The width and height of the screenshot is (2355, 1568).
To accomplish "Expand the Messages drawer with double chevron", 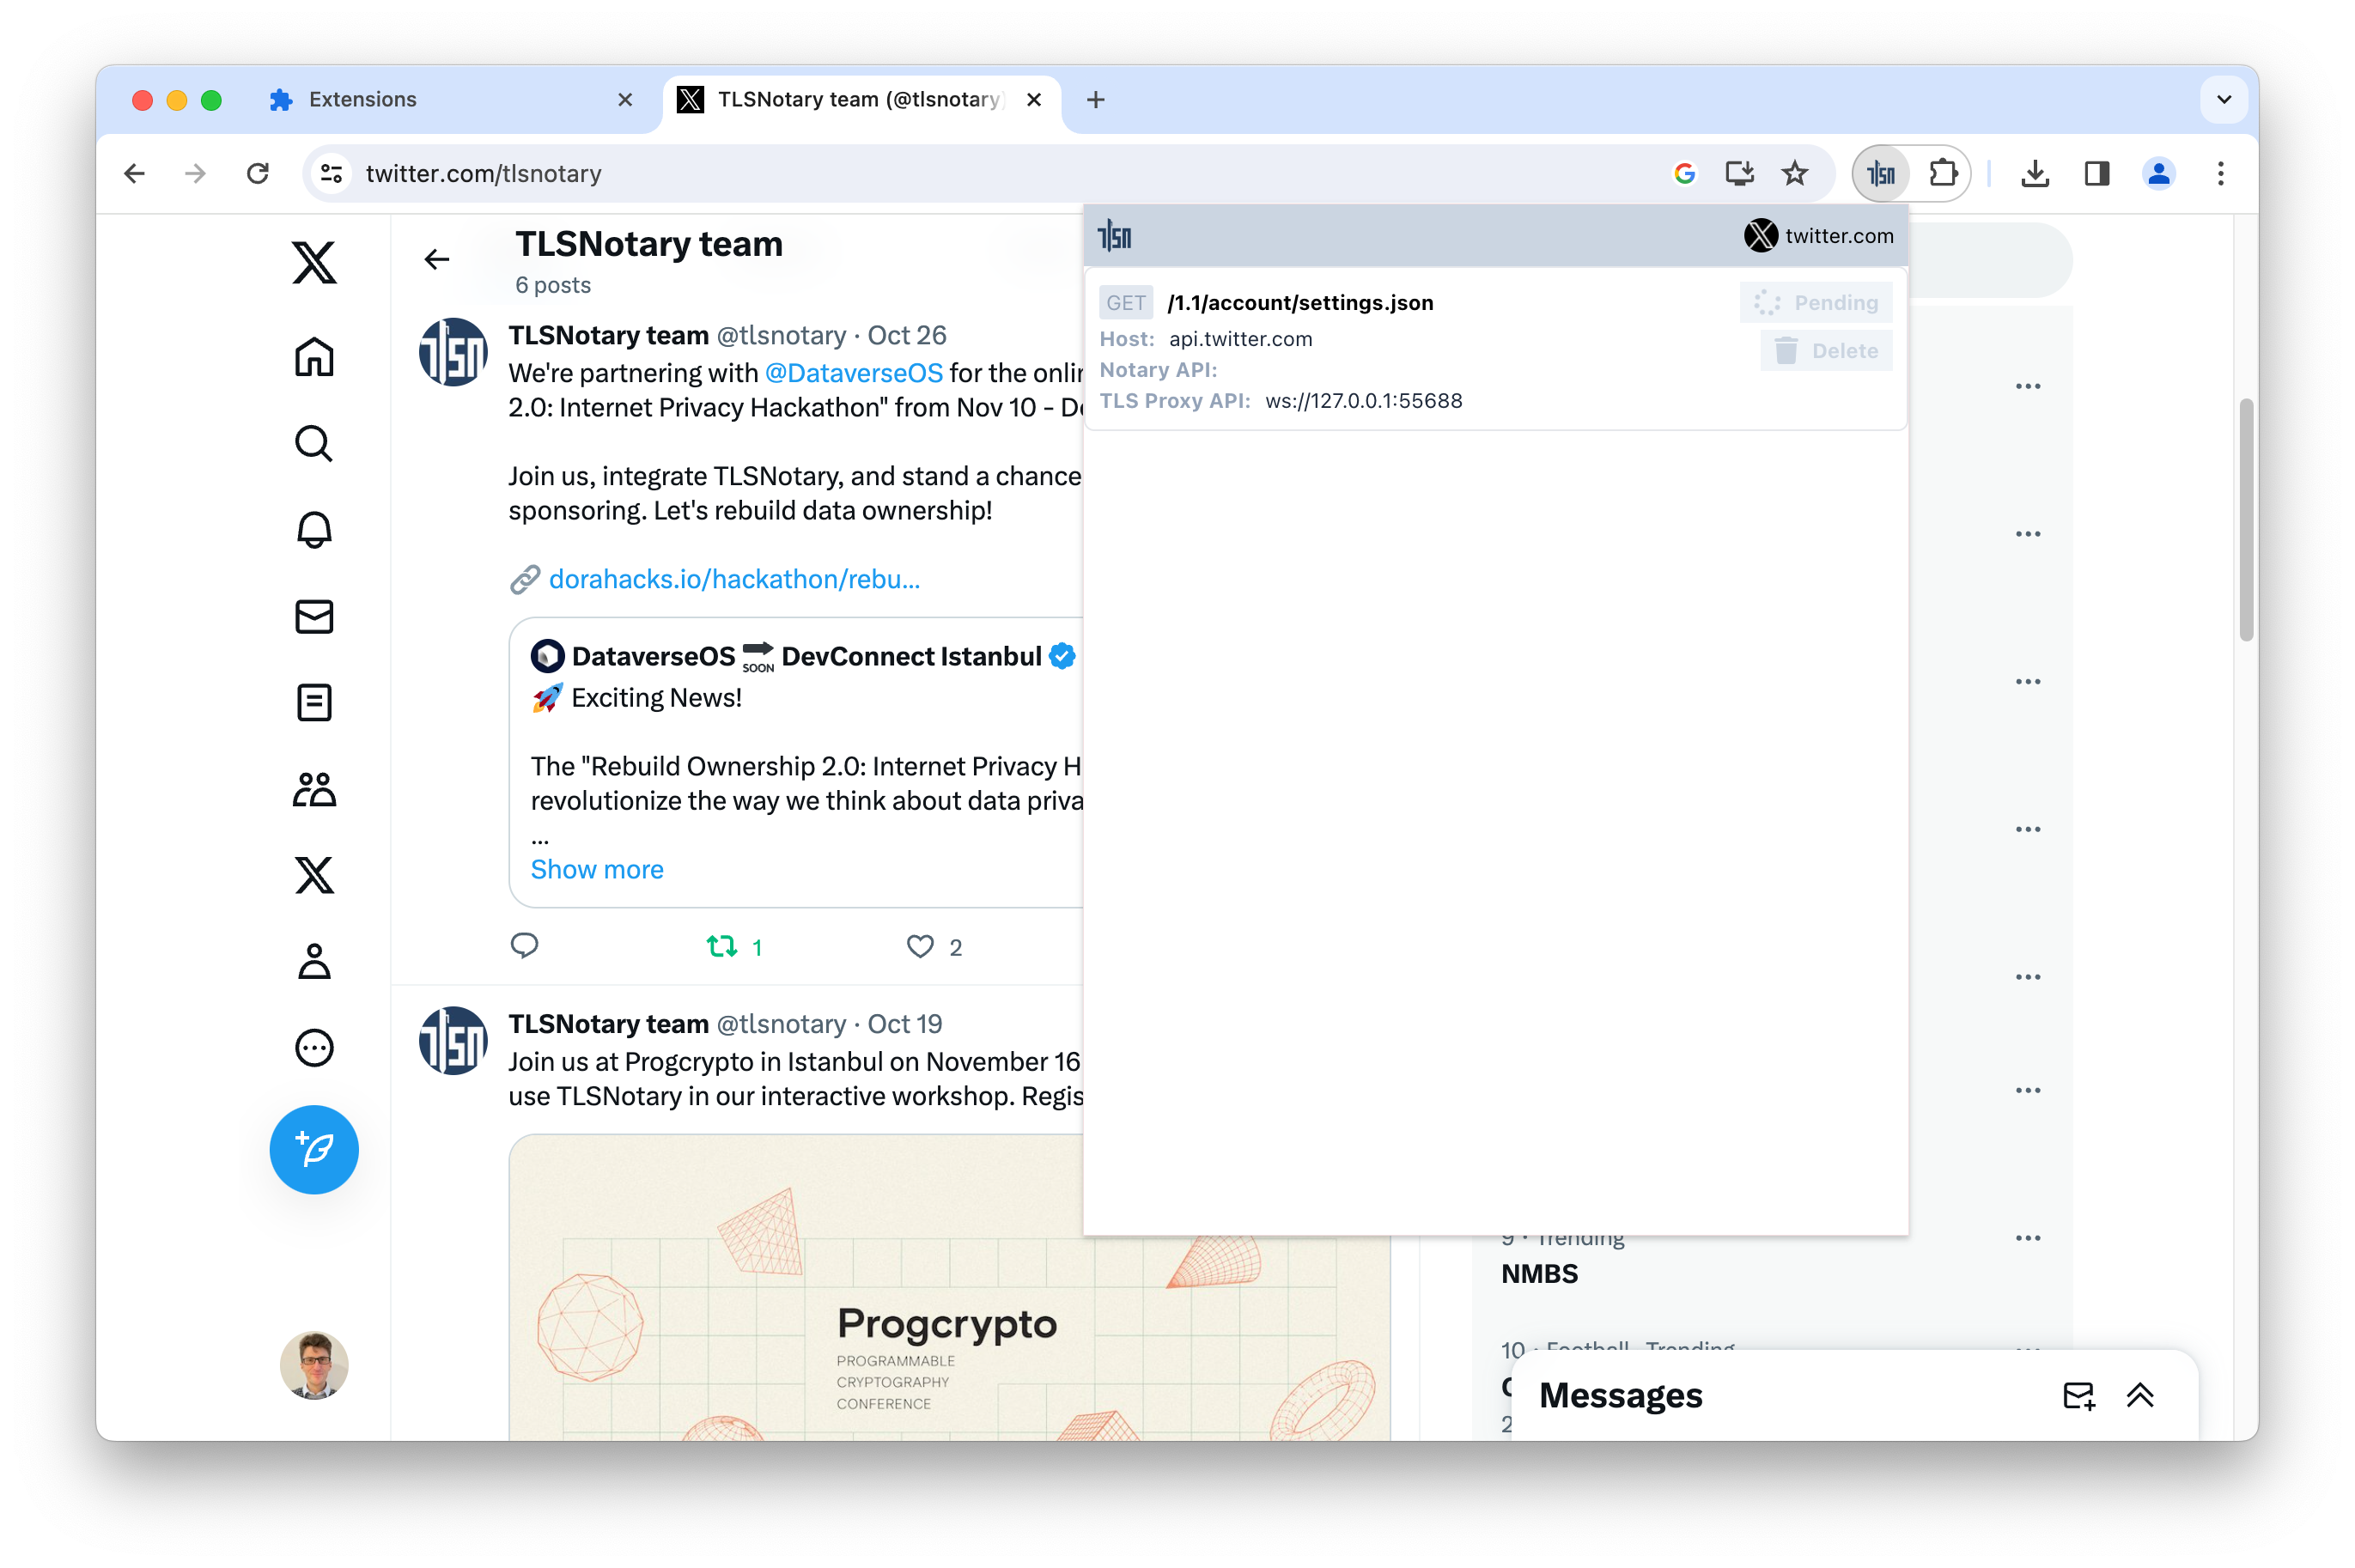I will pyautogui.click(x=2140, y=1395).
